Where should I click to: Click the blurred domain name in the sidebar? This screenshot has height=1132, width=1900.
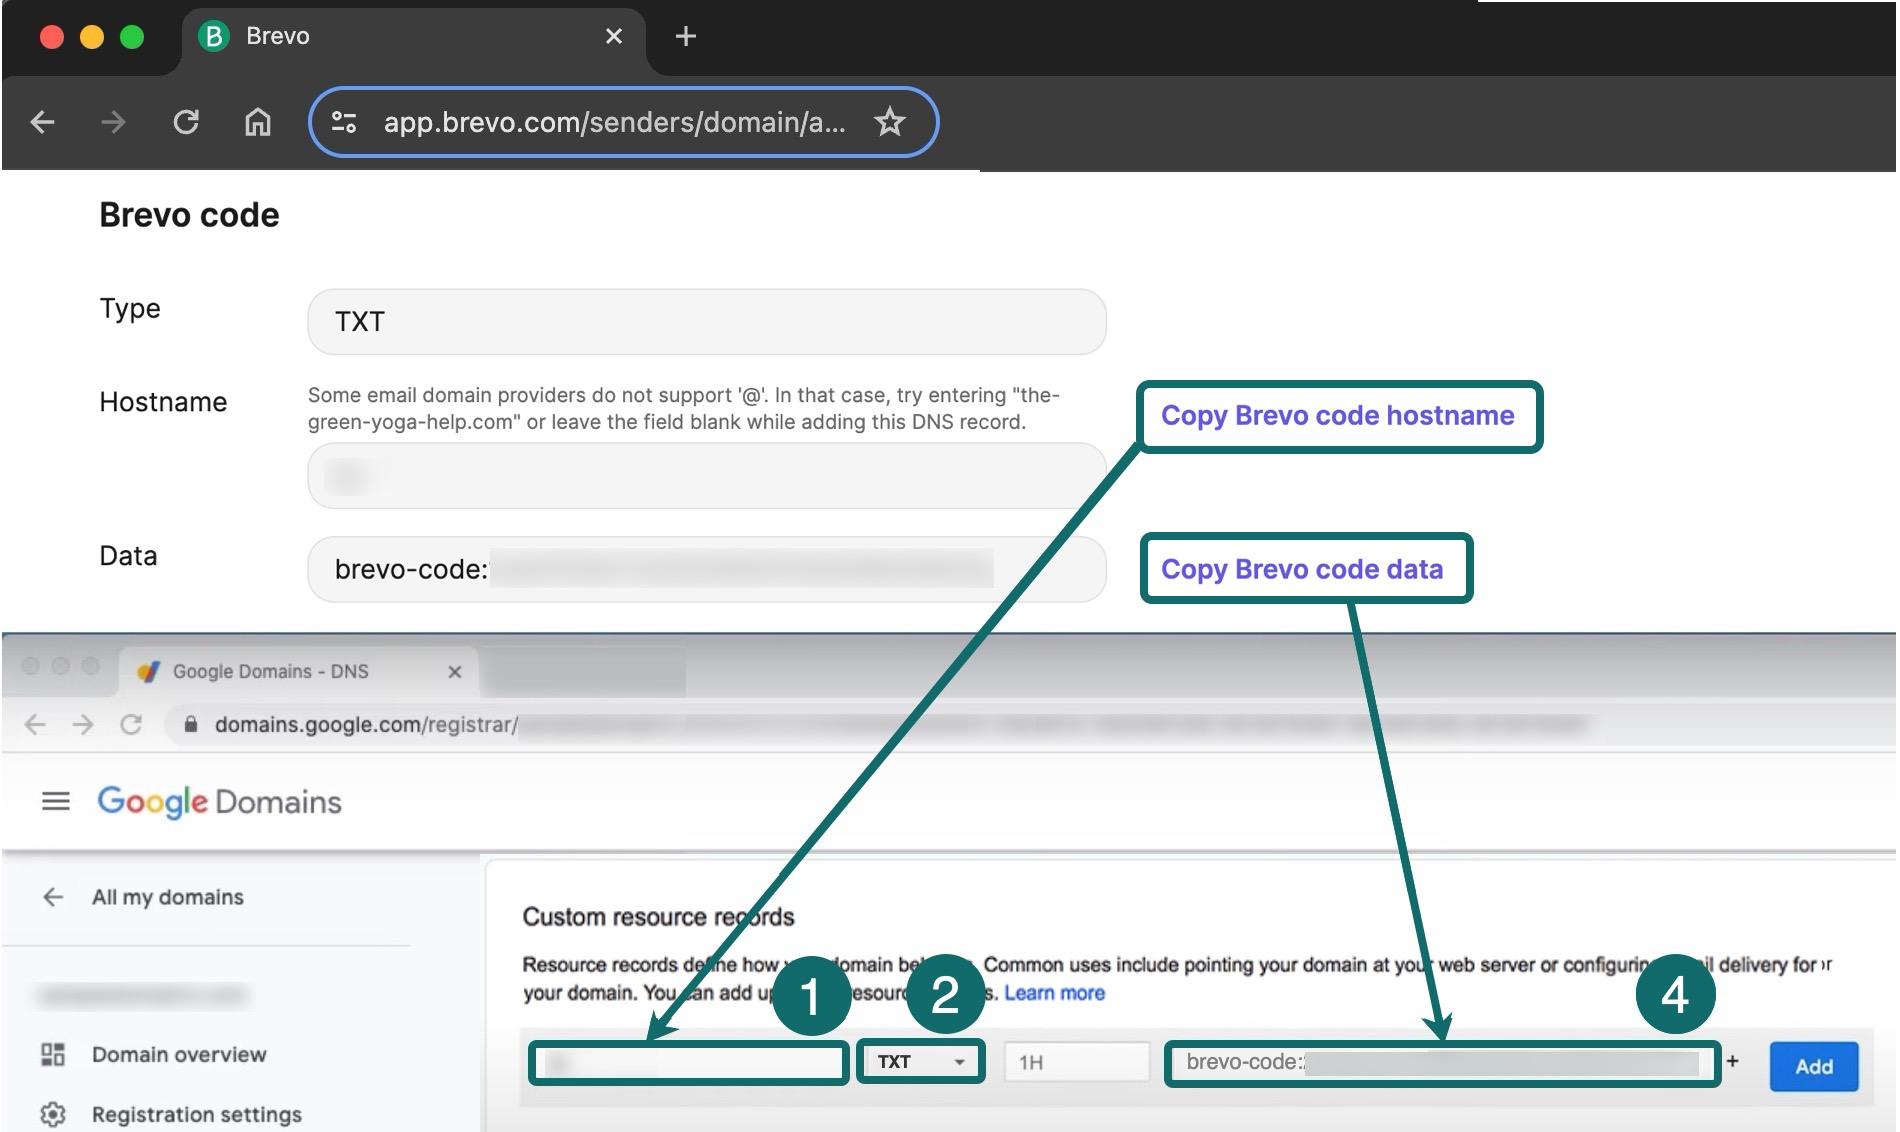pos(141,995)
